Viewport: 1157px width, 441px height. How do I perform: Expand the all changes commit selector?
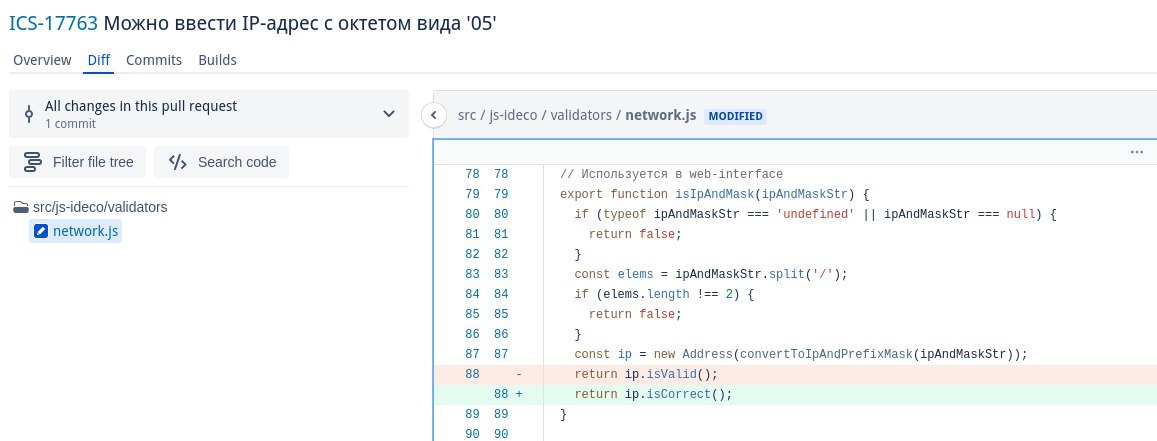pyautogui.click(x=389, y=114)
